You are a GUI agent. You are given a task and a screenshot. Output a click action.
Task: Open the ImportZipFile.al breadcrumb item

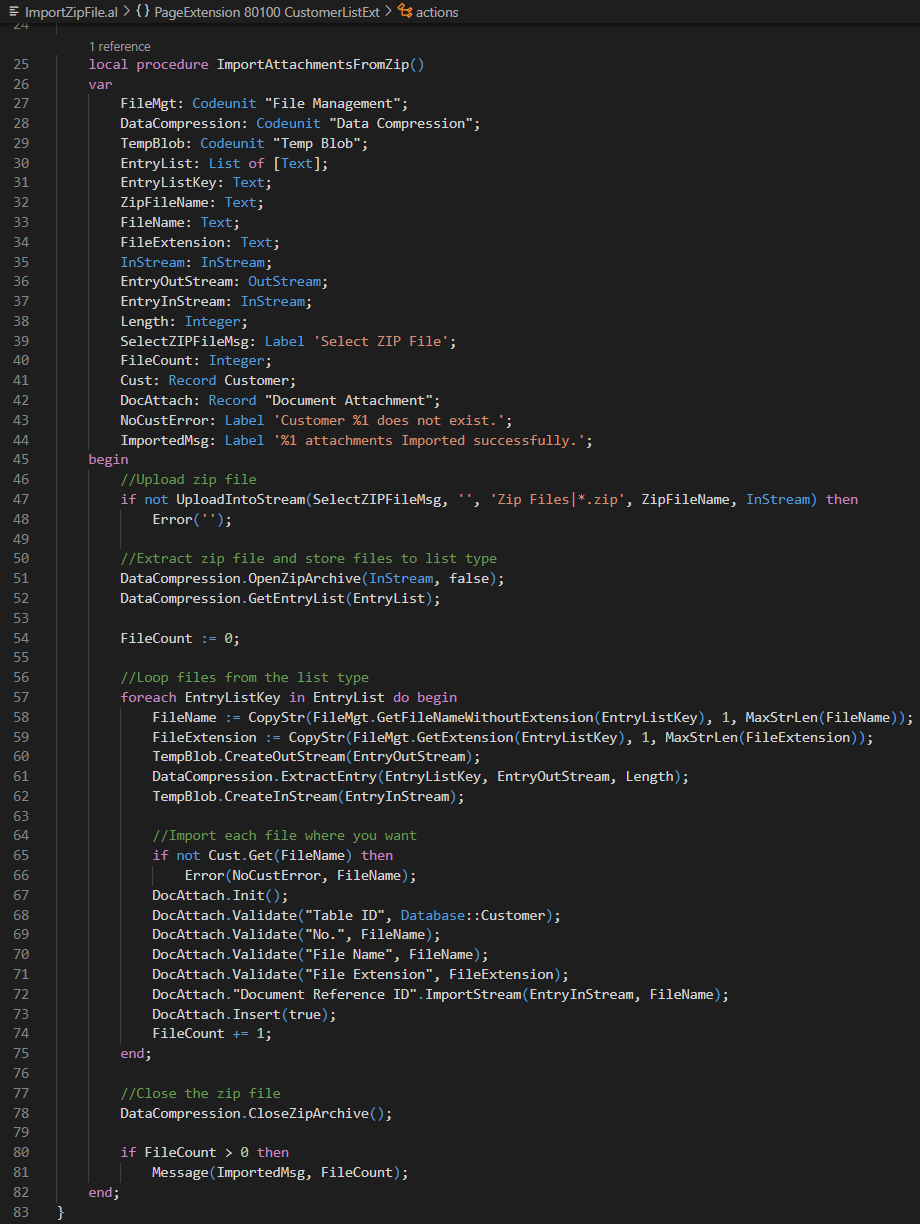pos(70,12)
